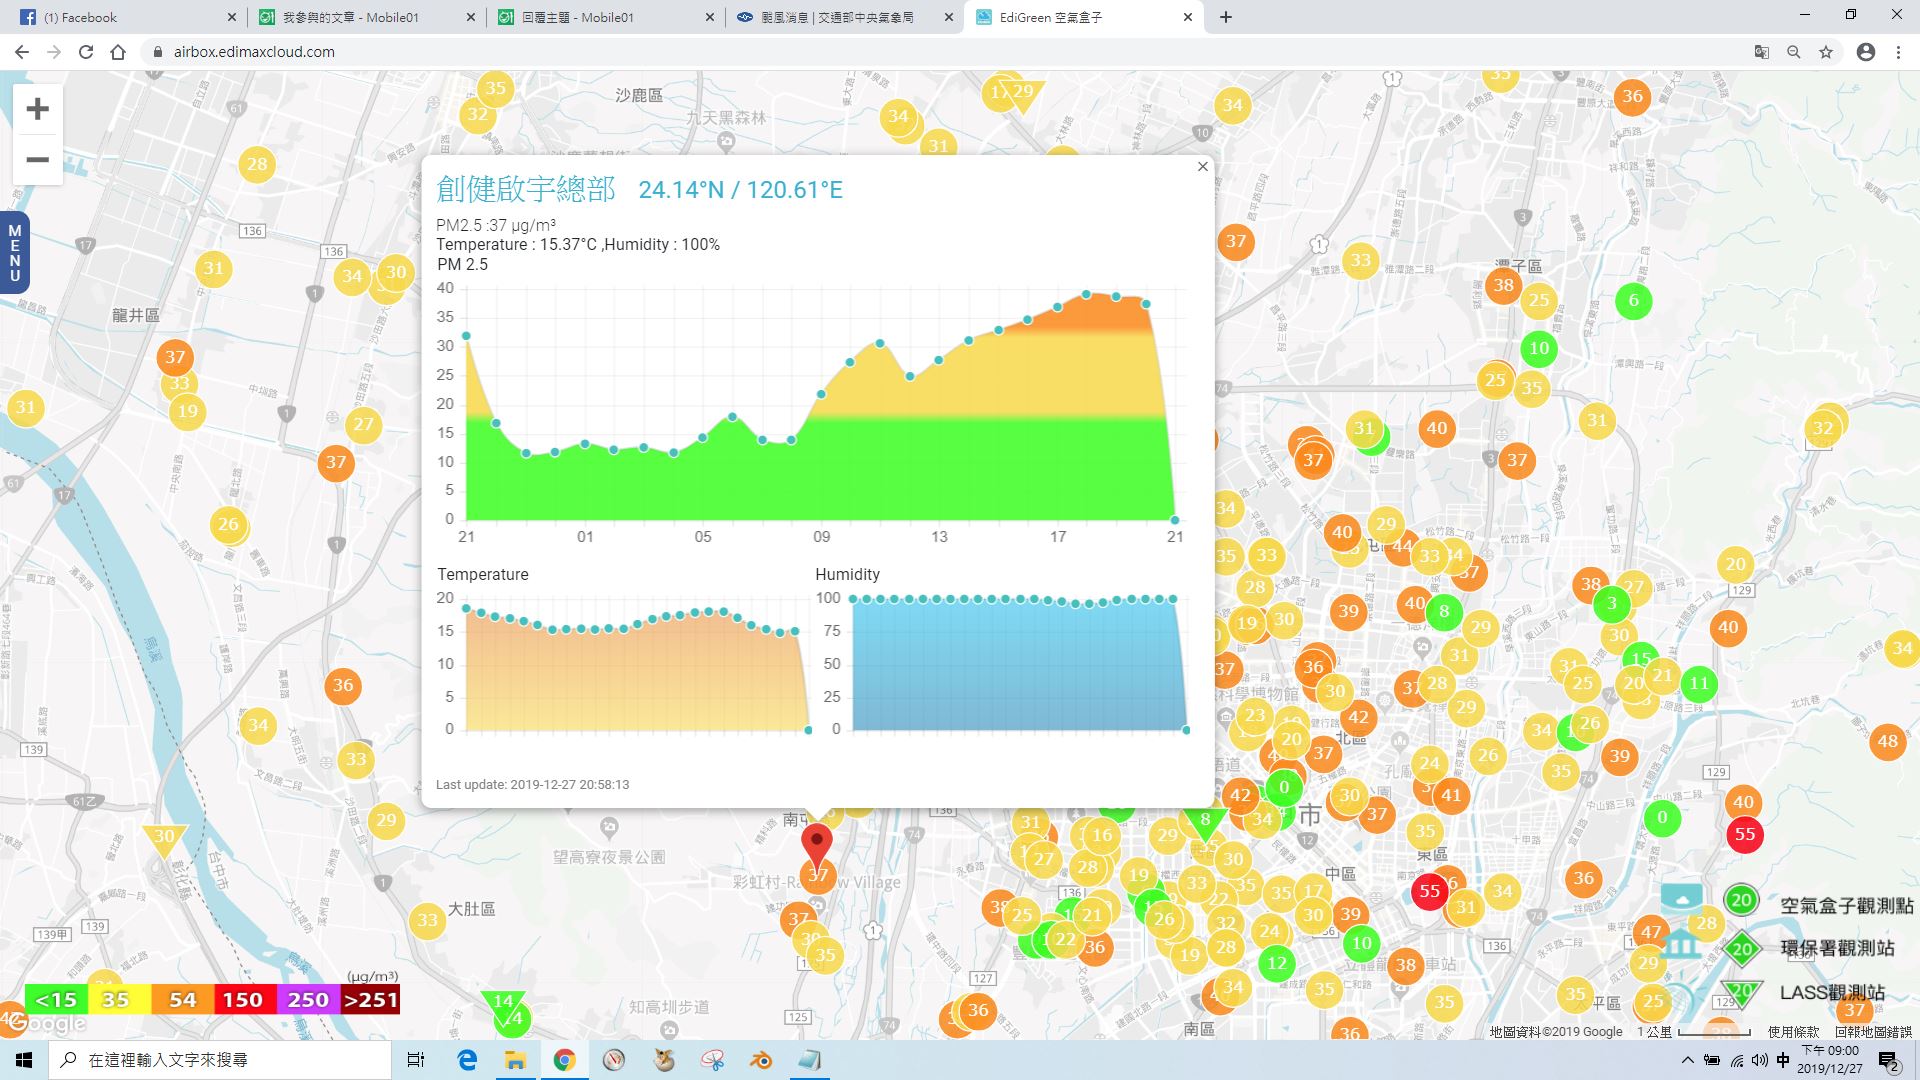Click the 空氣盒子觀測點 legend circle icon
The width and height of the screenshot is (1920, 1080).
point(1741,900)
